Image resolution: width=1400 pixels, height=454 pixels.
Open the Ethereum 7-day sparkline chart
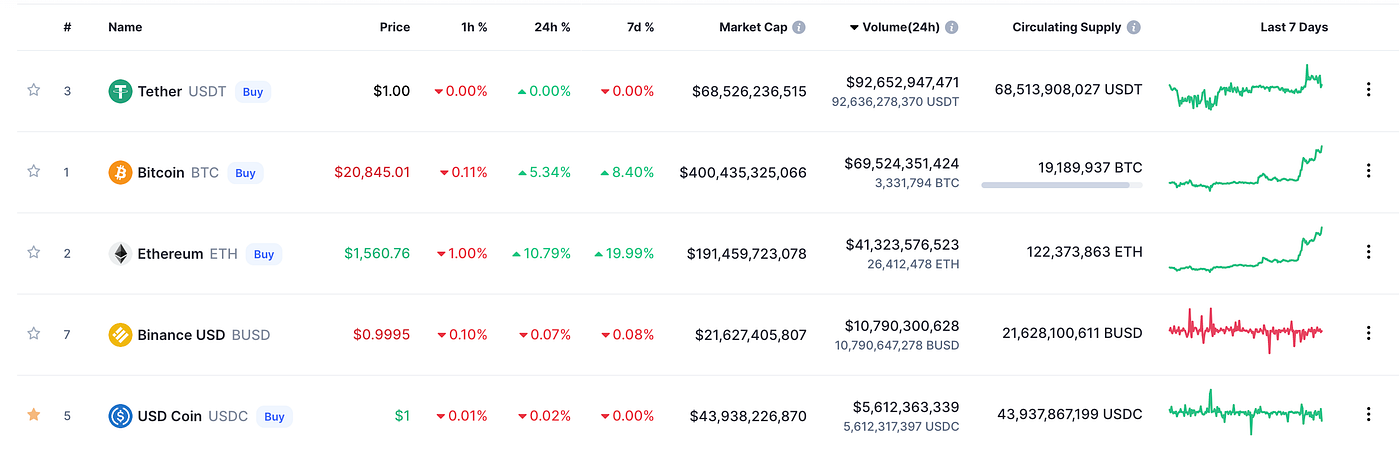1246,250
